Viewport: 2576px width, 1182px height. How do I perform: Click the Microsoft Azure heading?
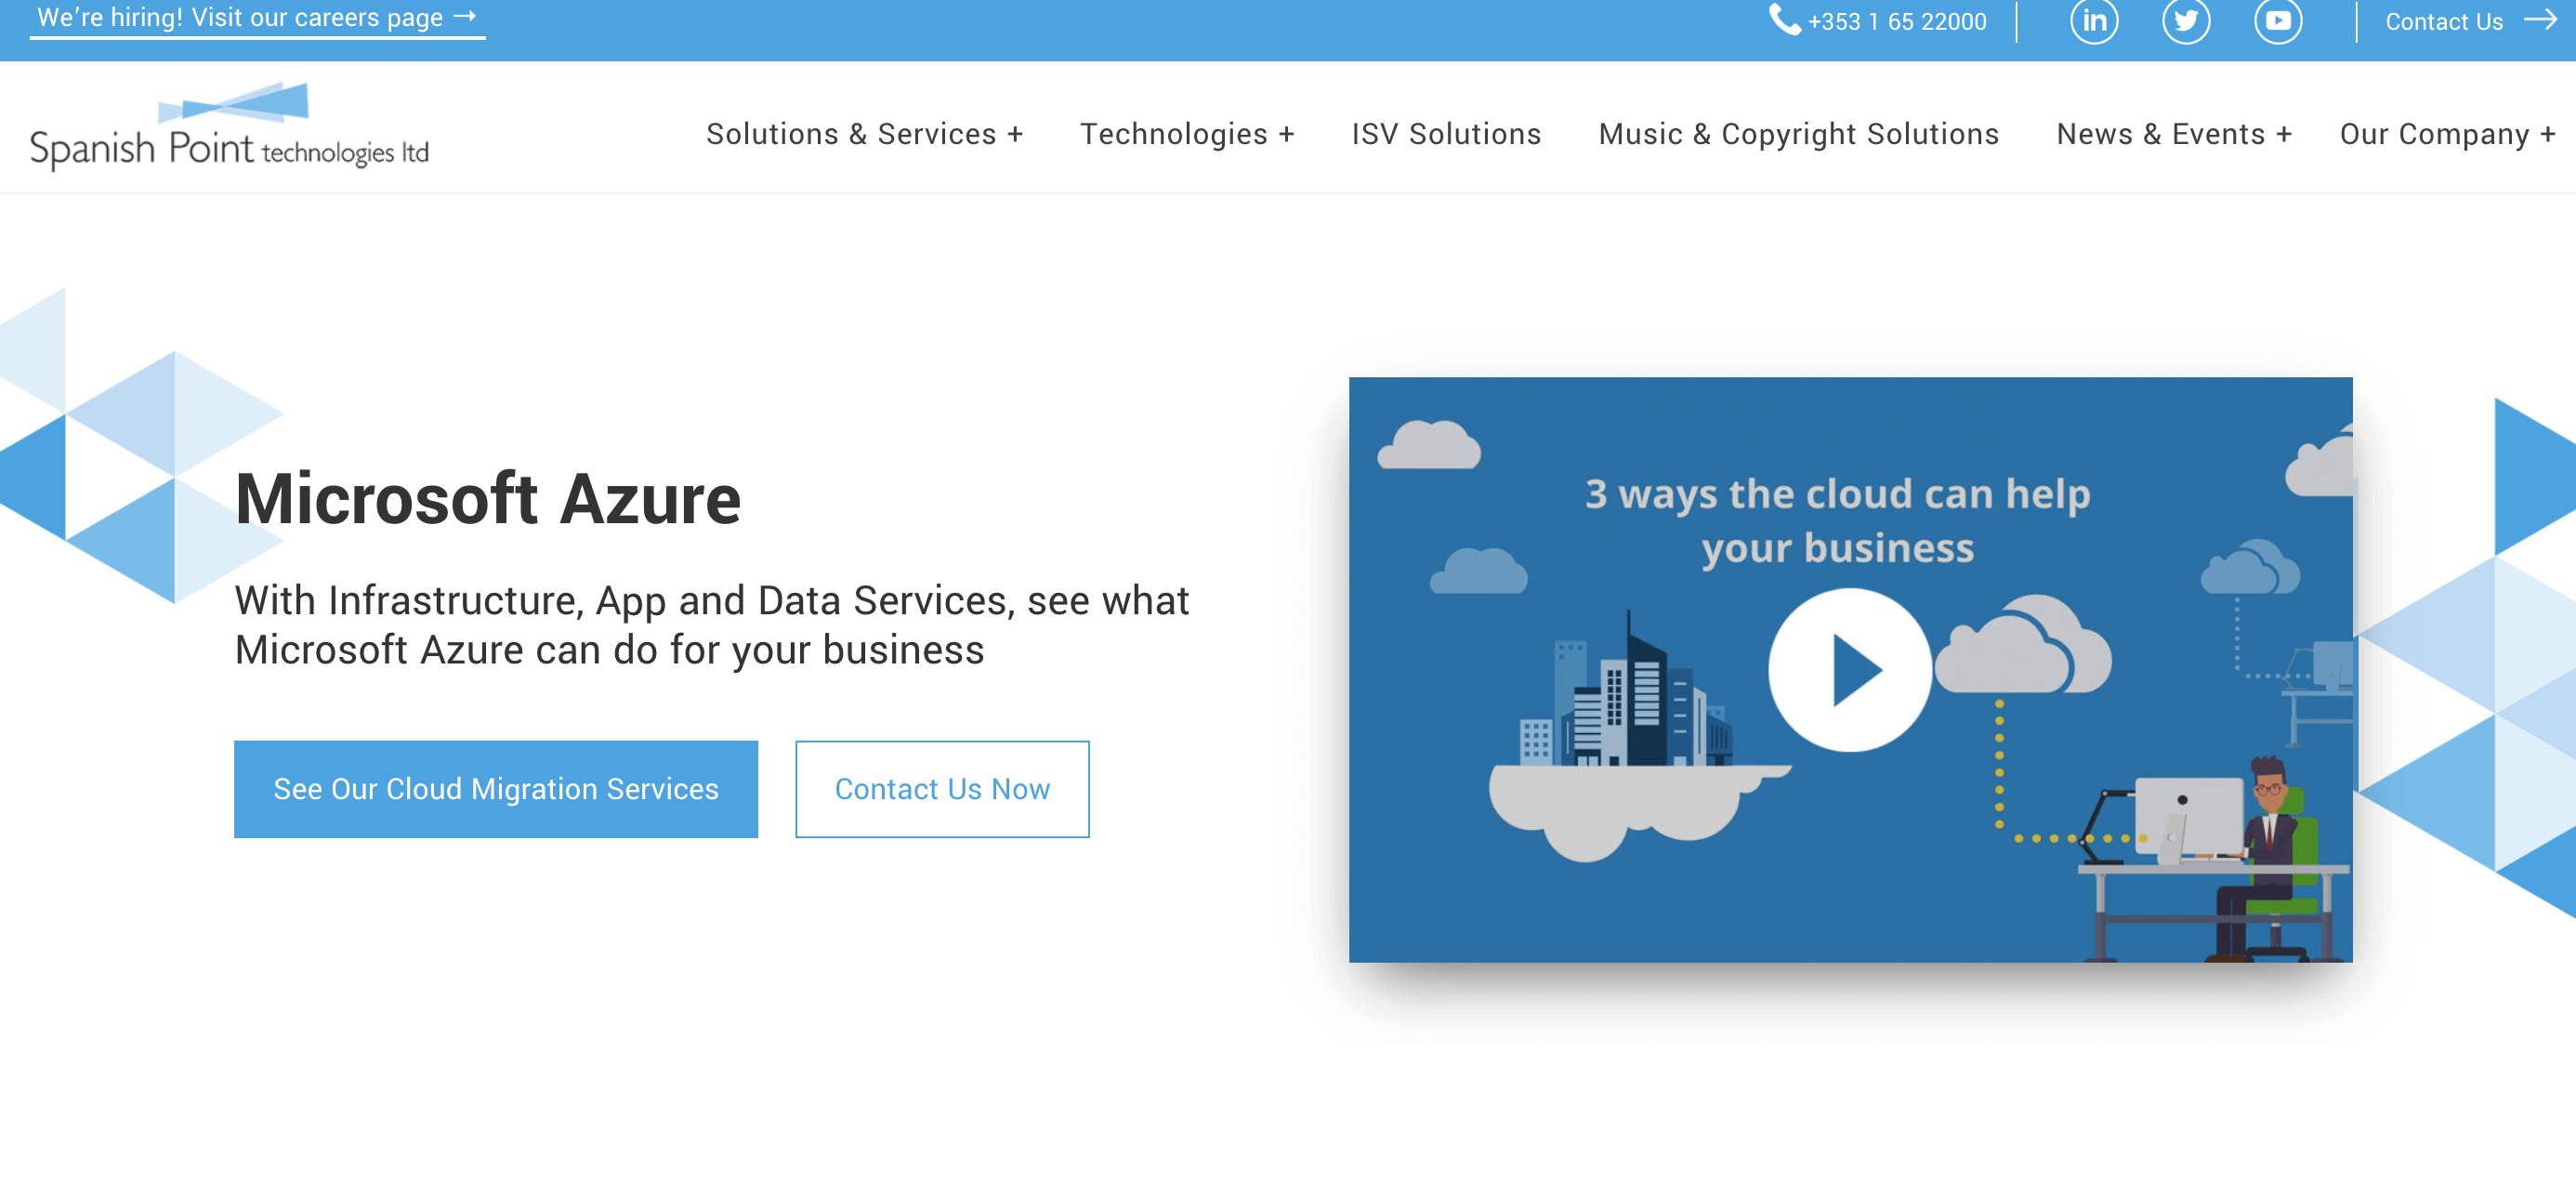point(488,499)
